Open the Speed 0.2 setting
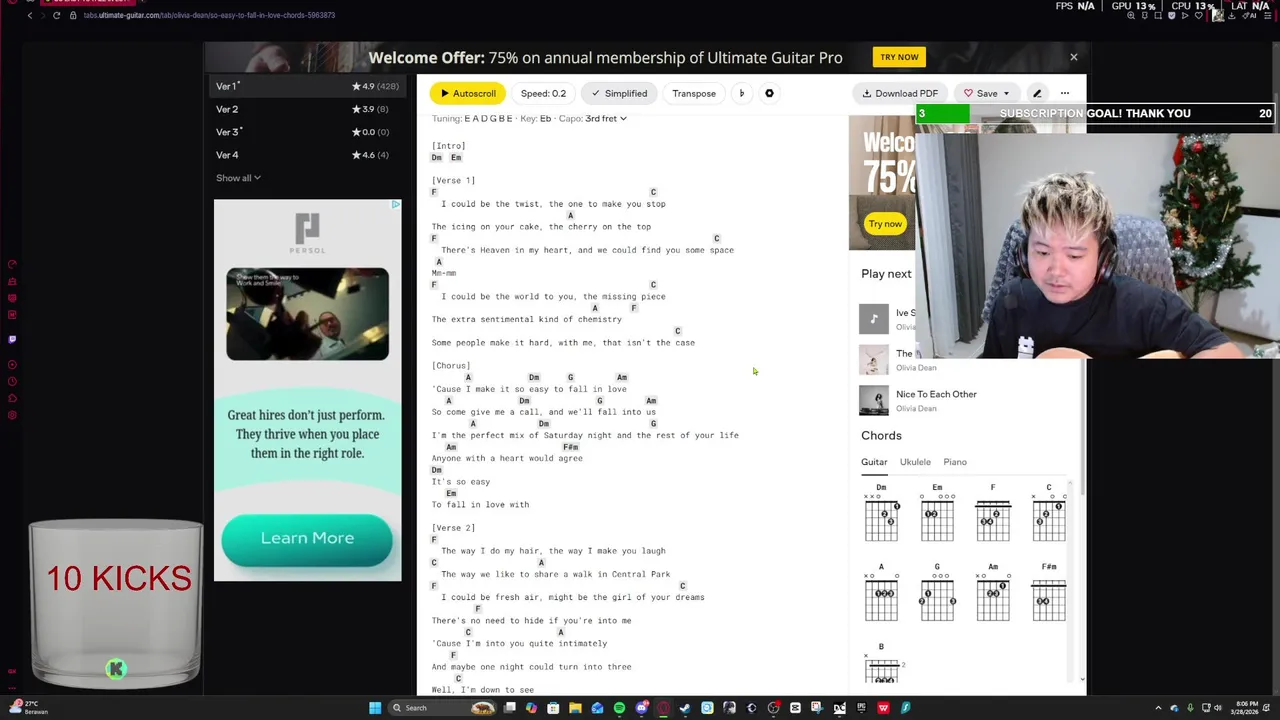Image resolution: width=1280 pixels, height=720 pixels. click(543, 93)
